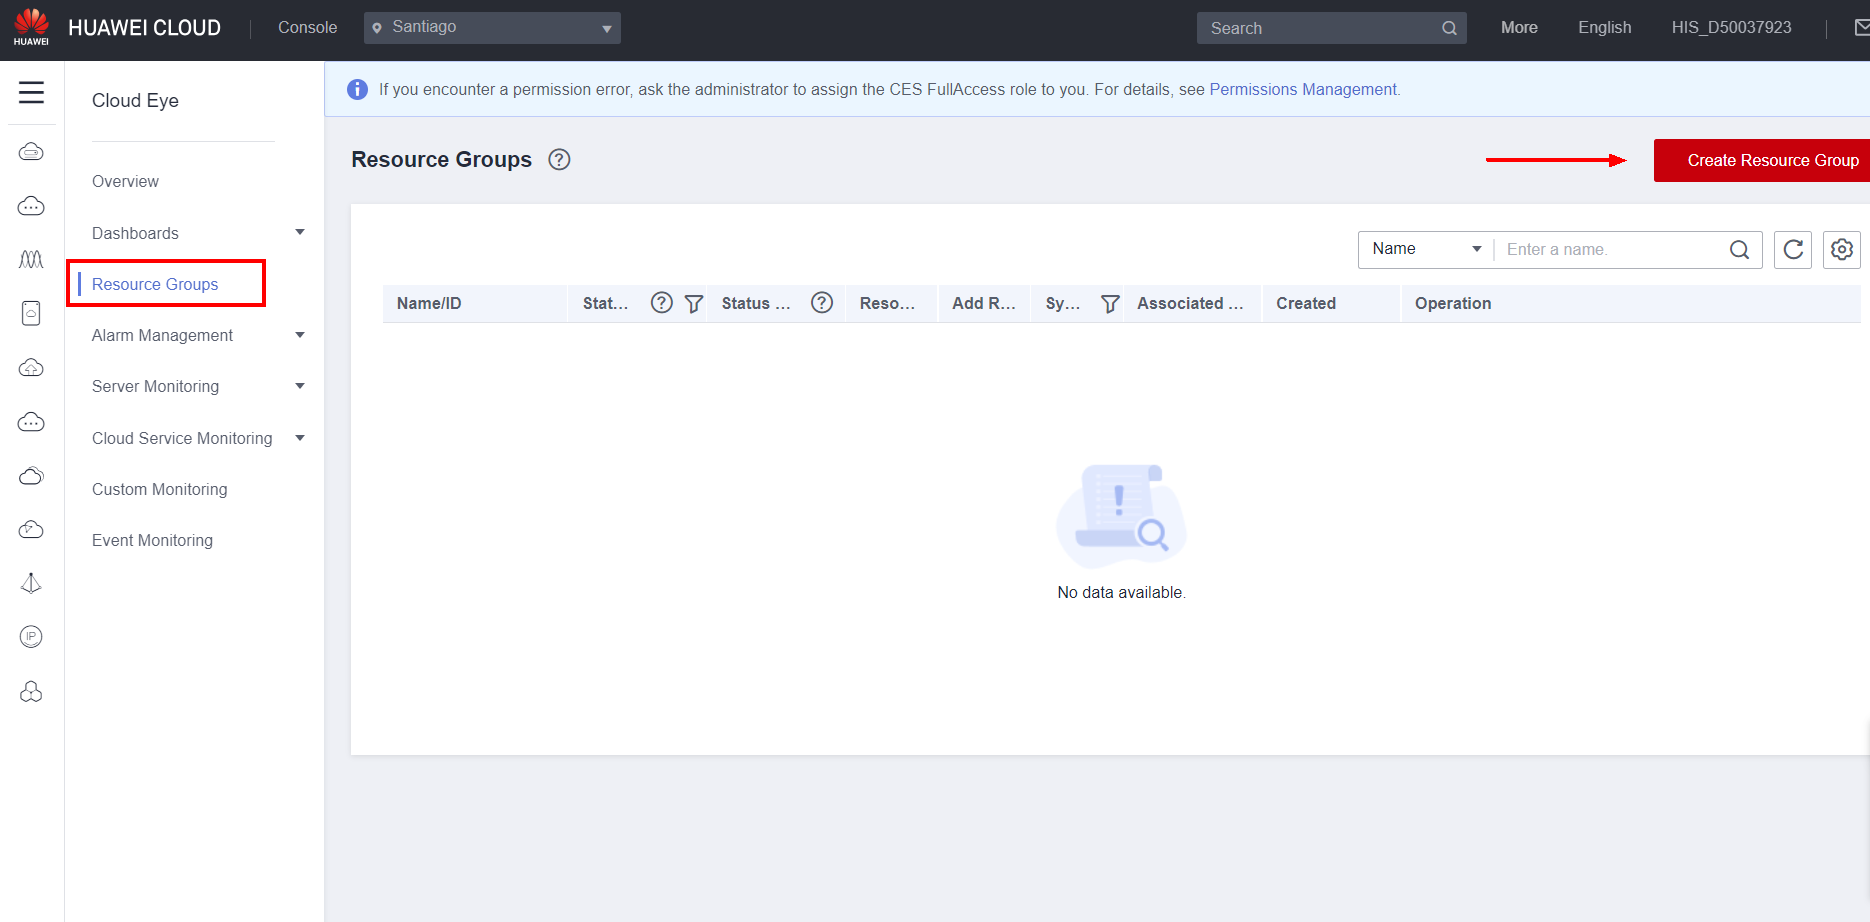The height and width of the screenshot is (922, 1870).
Task: Click the refresh table icon
Action: [x=1793, y=250]
